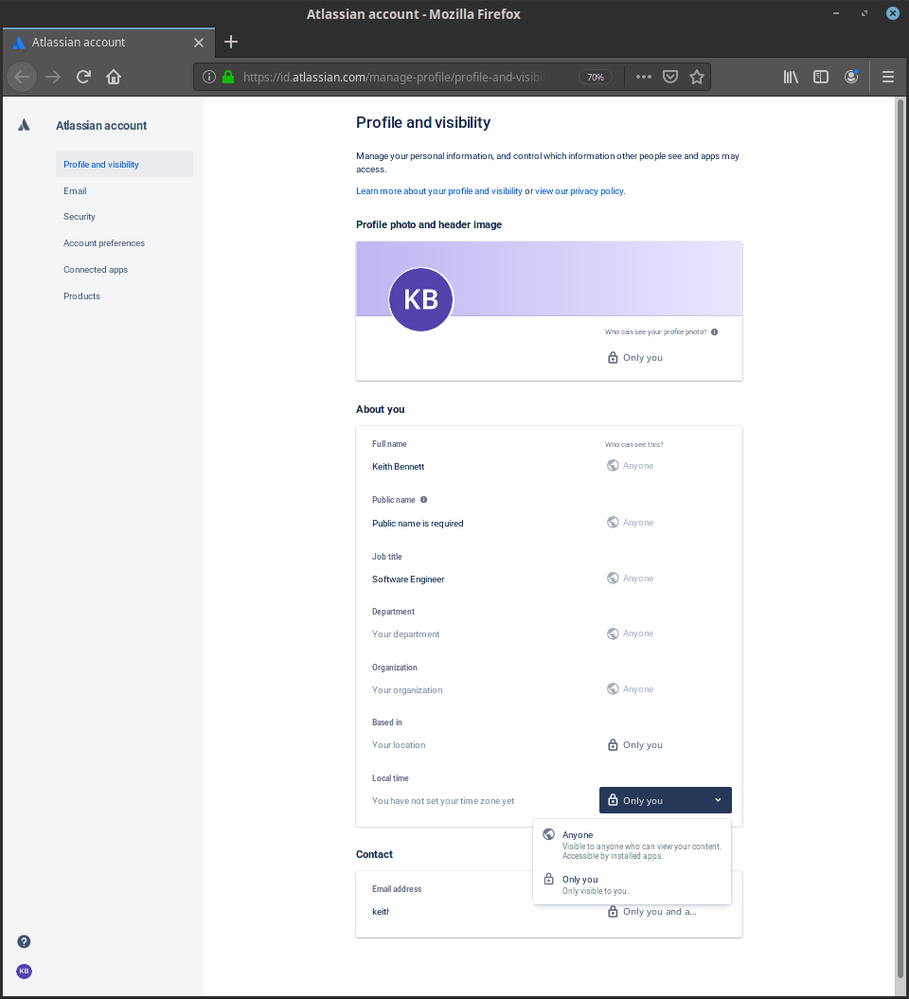Click the Atlassian logo in the sidebar
The width and height of the screenshot is (909, 999).
click(24, 125)
